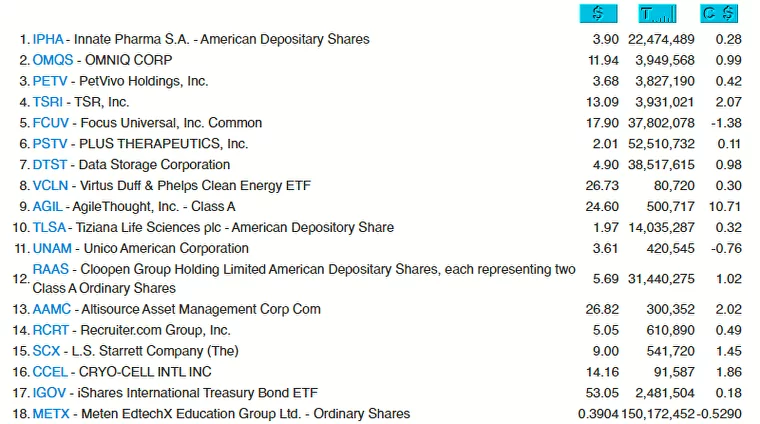Click the PETV stock symbol
This screenshot has width=760, height=424.
click(x=50, y=81)
